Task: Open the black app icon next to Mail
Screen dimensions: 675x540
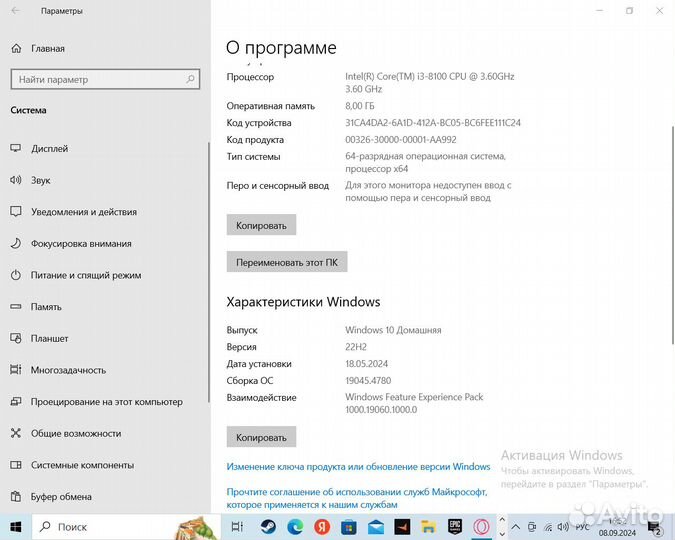Action: click(402, 527)
